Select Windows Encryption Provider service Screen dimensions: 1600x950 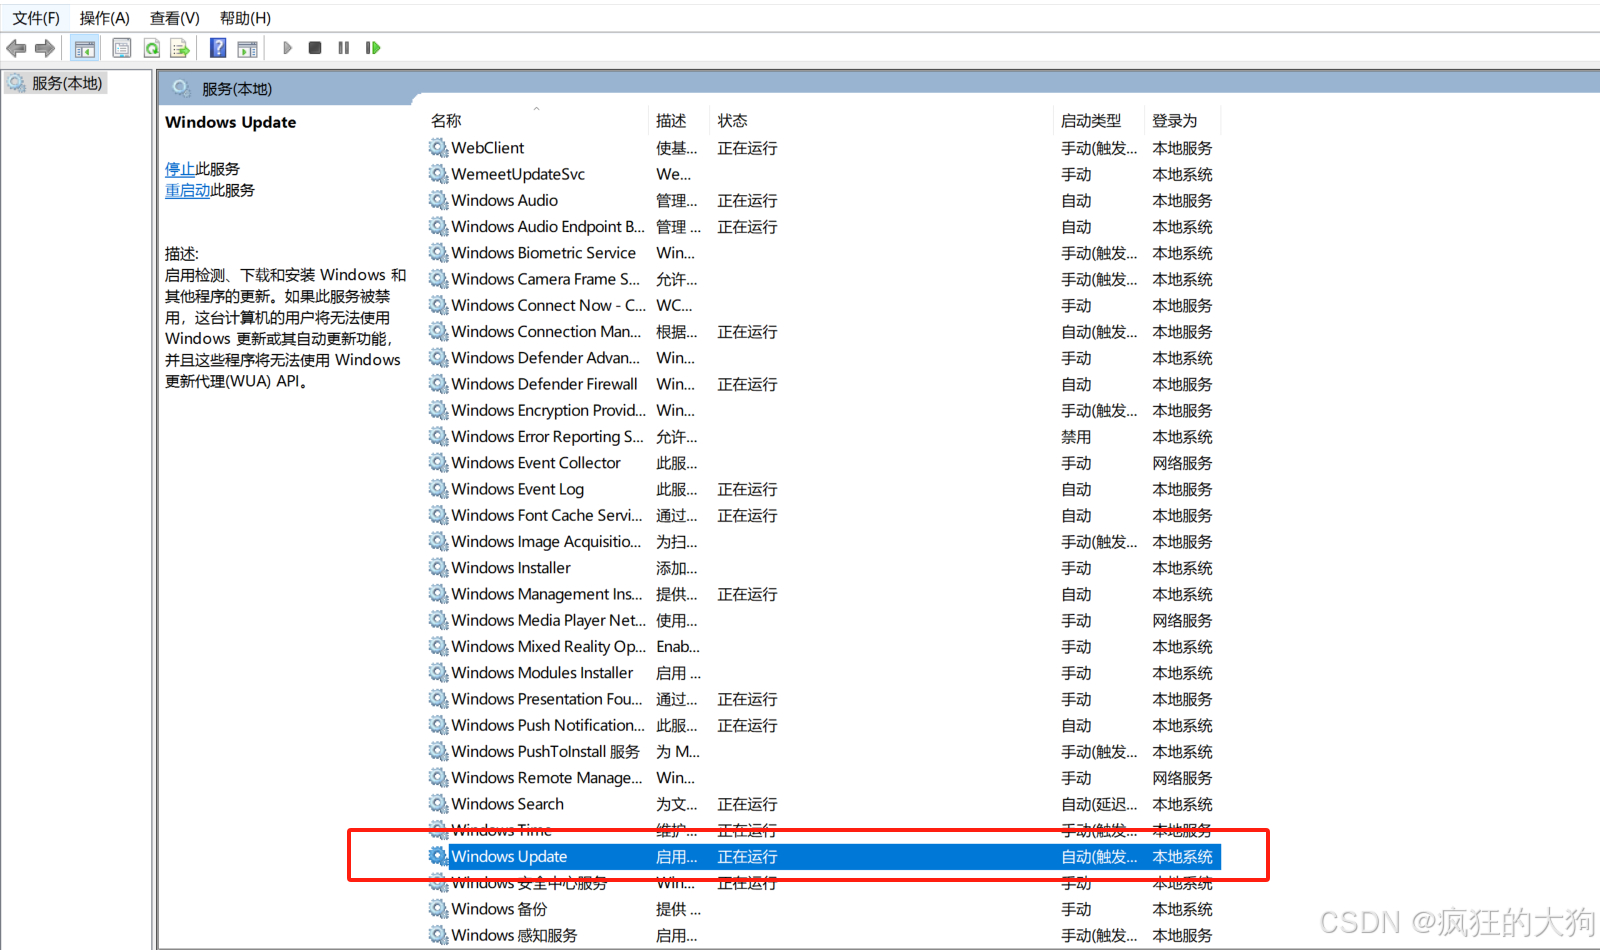tap(824, 410)
